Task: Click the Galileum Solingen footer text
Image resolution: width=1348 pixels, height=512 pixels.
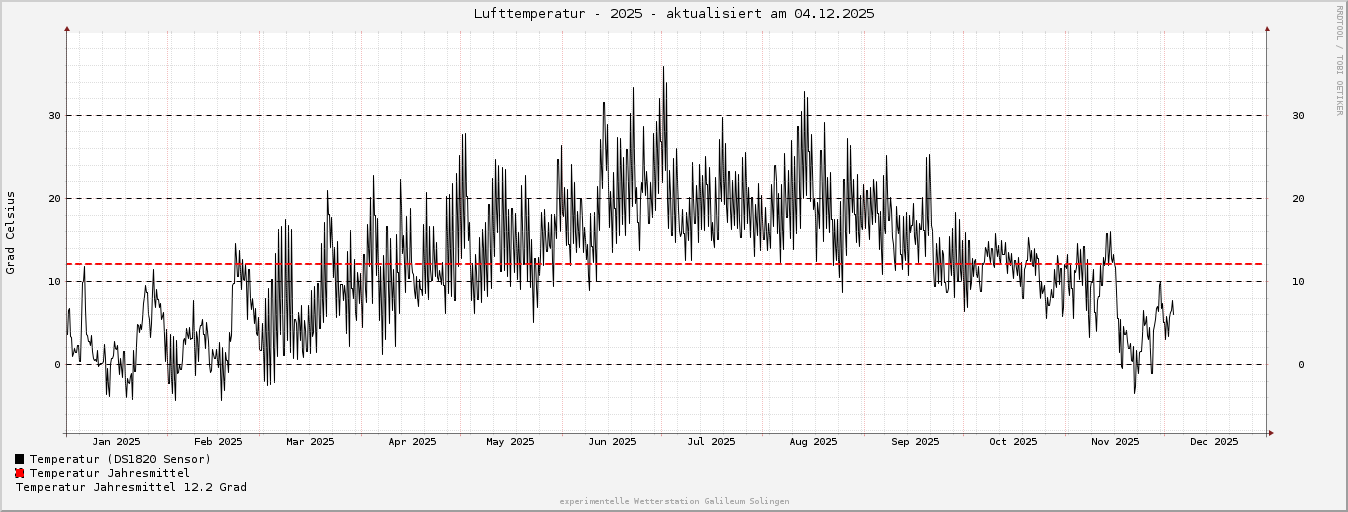Action: coord(674,501)
